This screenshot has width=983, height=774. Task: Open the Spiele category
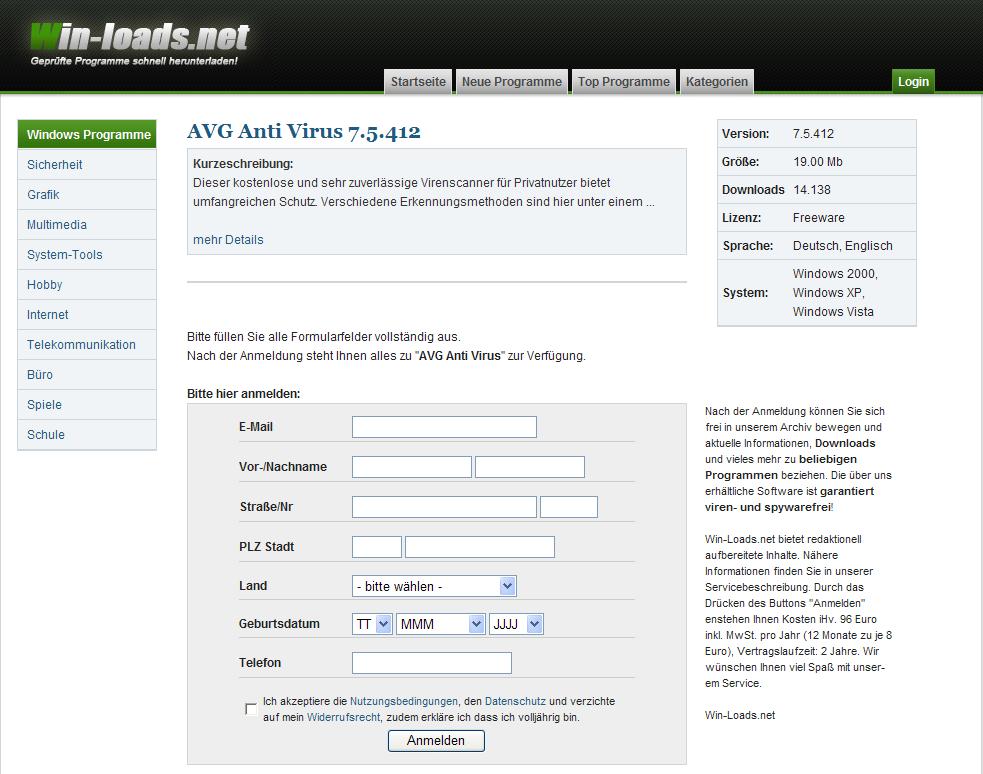tap(45, 404)
